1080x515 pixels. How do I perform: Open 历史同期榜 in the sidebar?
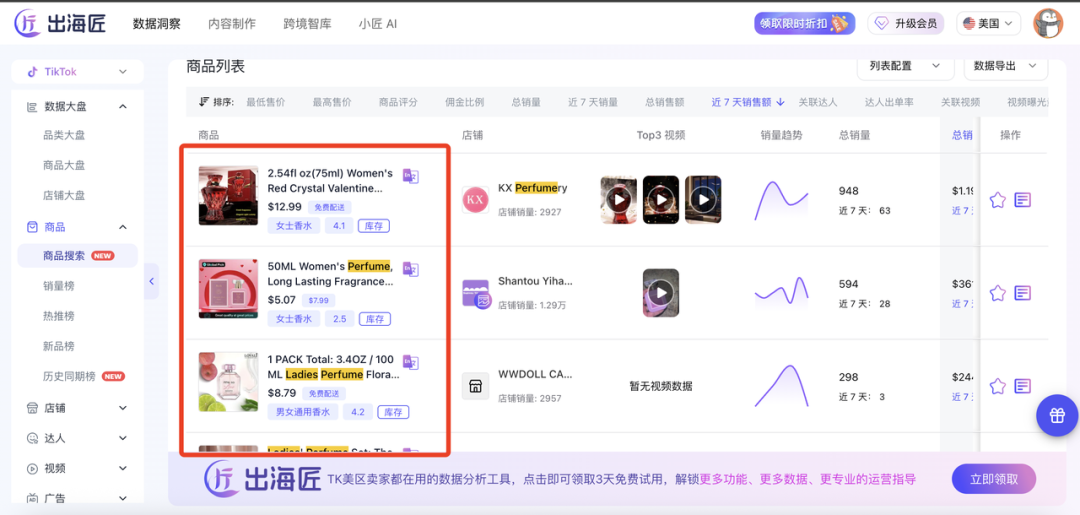pyautogui.click(x=70, y=377)
